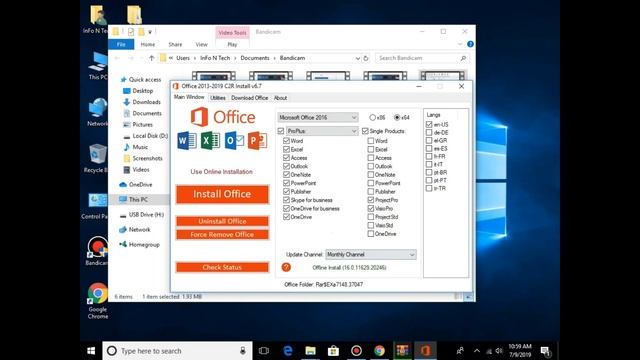Image resolution: width=640 pixels, height=360 pixels.
Task: Select the x86 architecture radio button
Action: (372, 118)
